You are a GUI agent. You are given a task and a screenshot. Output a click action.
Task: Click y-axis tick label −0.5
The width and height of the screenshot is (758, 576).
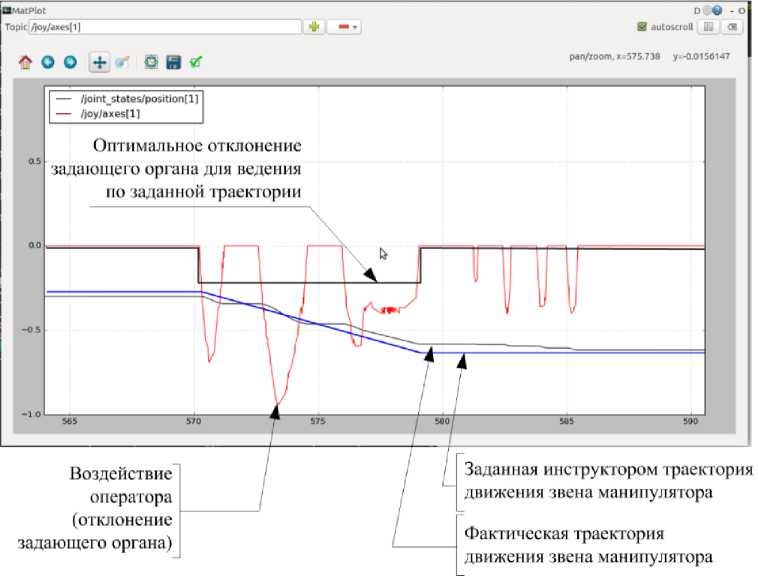(x=31, y=330)
